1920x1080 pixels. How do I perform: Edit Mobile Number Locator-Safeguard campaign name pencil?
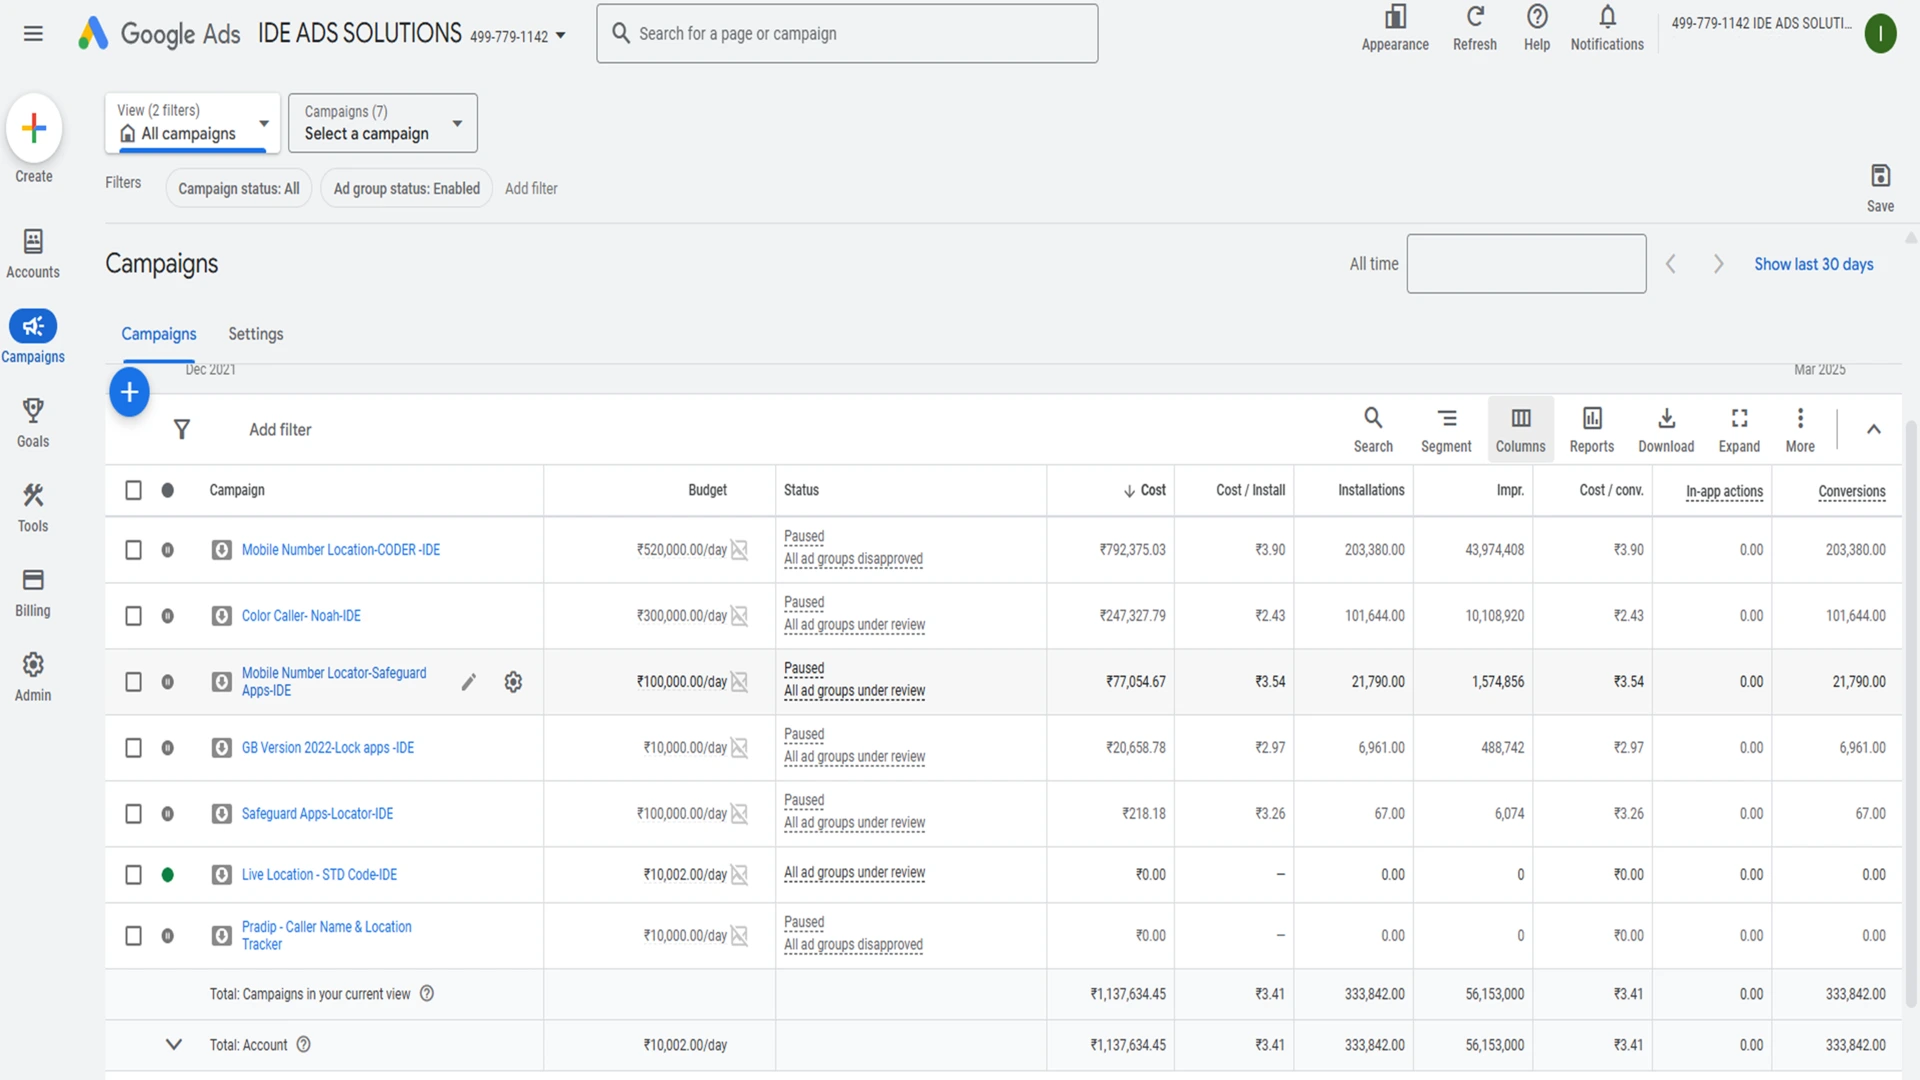[468, 682]
